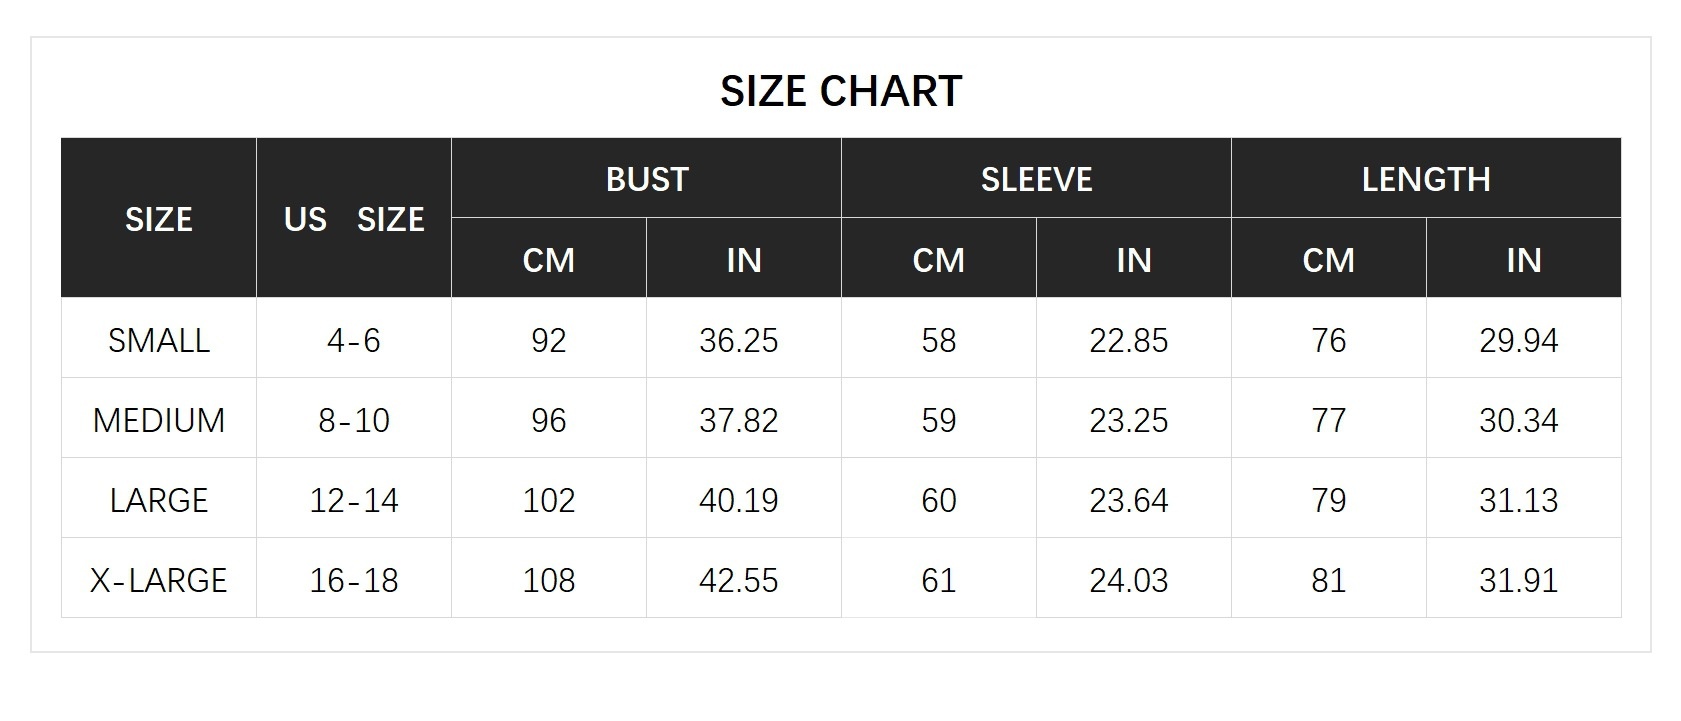Click the US size 4-6 cell
The height and width of the screenshot is (721, 1681).
click(354, 340)
